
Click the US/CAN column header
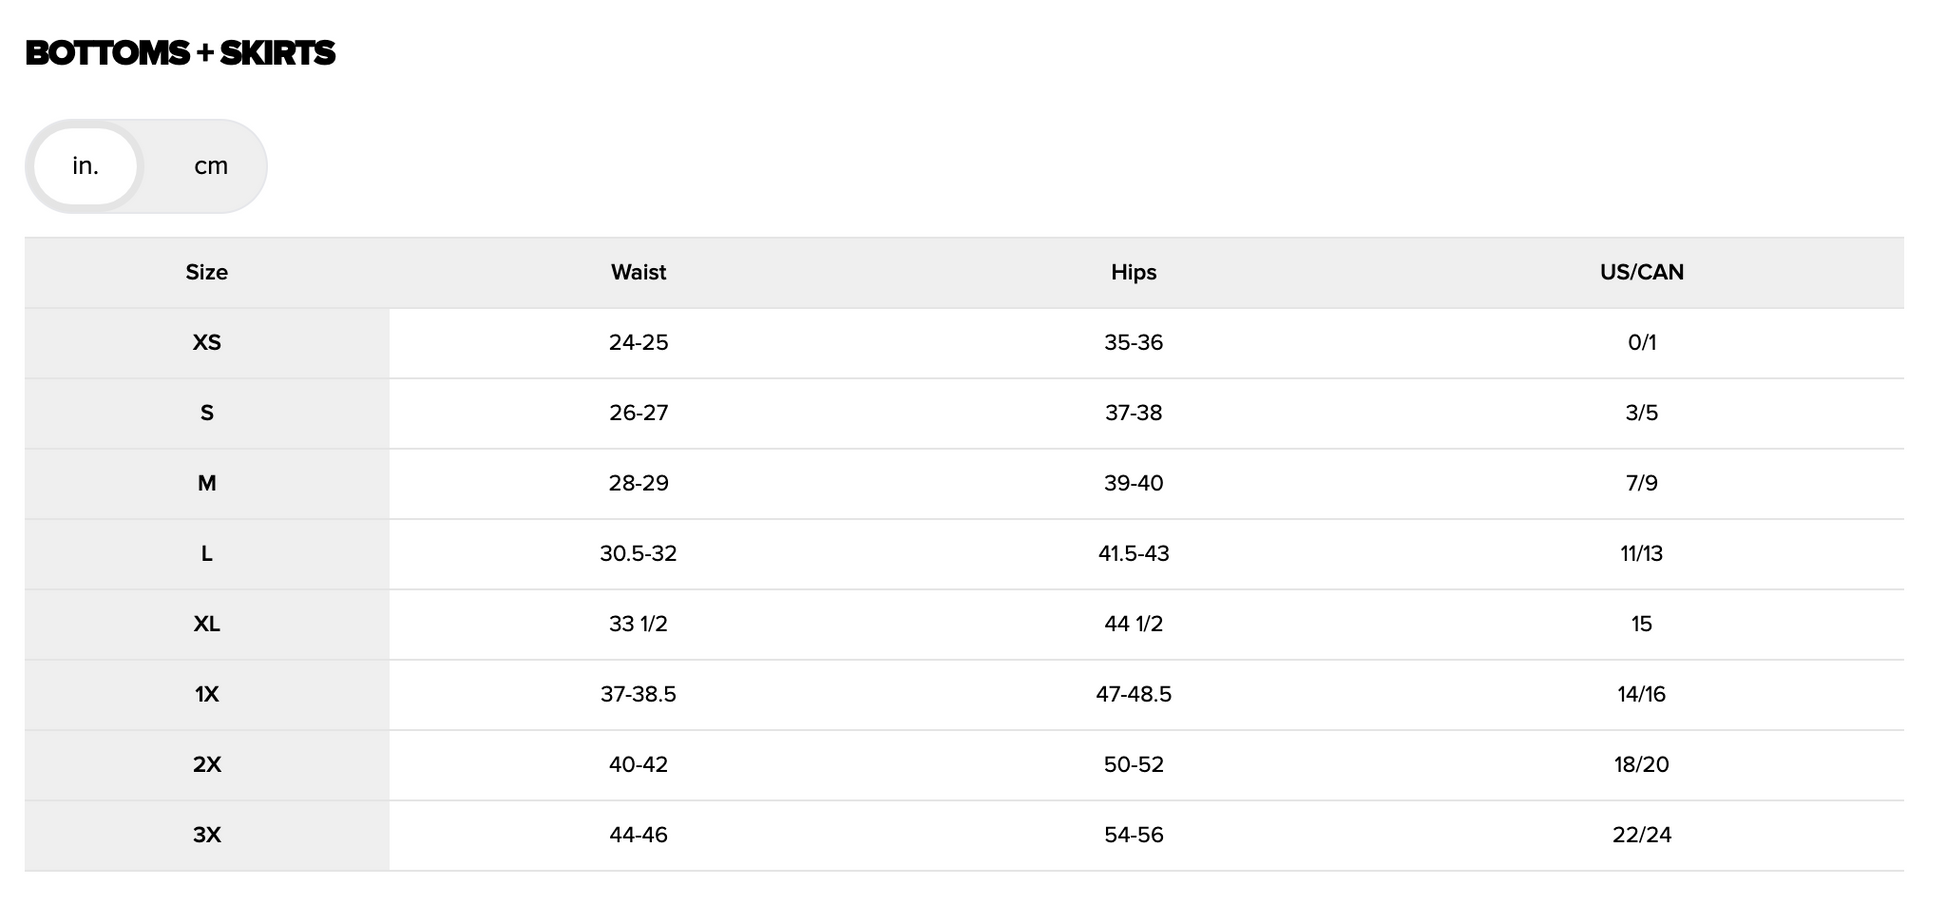(1641, 272)
